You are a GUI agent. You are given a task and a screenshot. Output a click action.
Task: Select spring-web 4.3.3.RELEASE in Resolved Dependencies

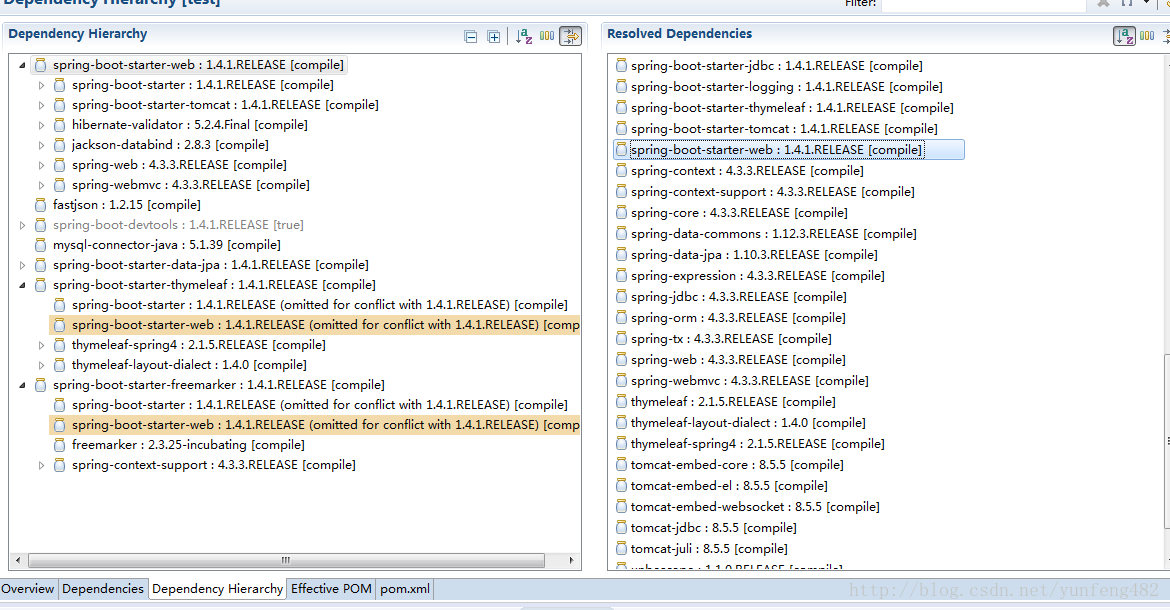pos(738,359)
